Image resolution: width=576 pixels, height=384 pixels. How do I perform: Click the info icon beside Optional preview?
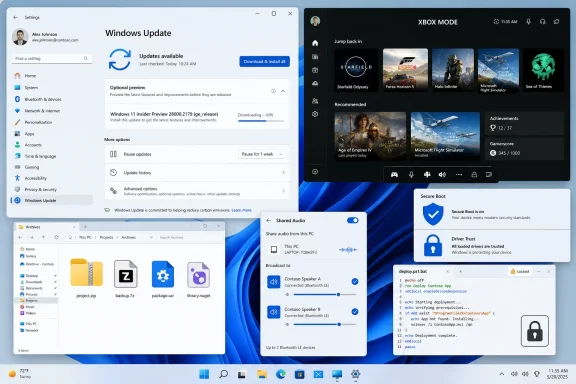pyautogui.click(x=273, y=91)
